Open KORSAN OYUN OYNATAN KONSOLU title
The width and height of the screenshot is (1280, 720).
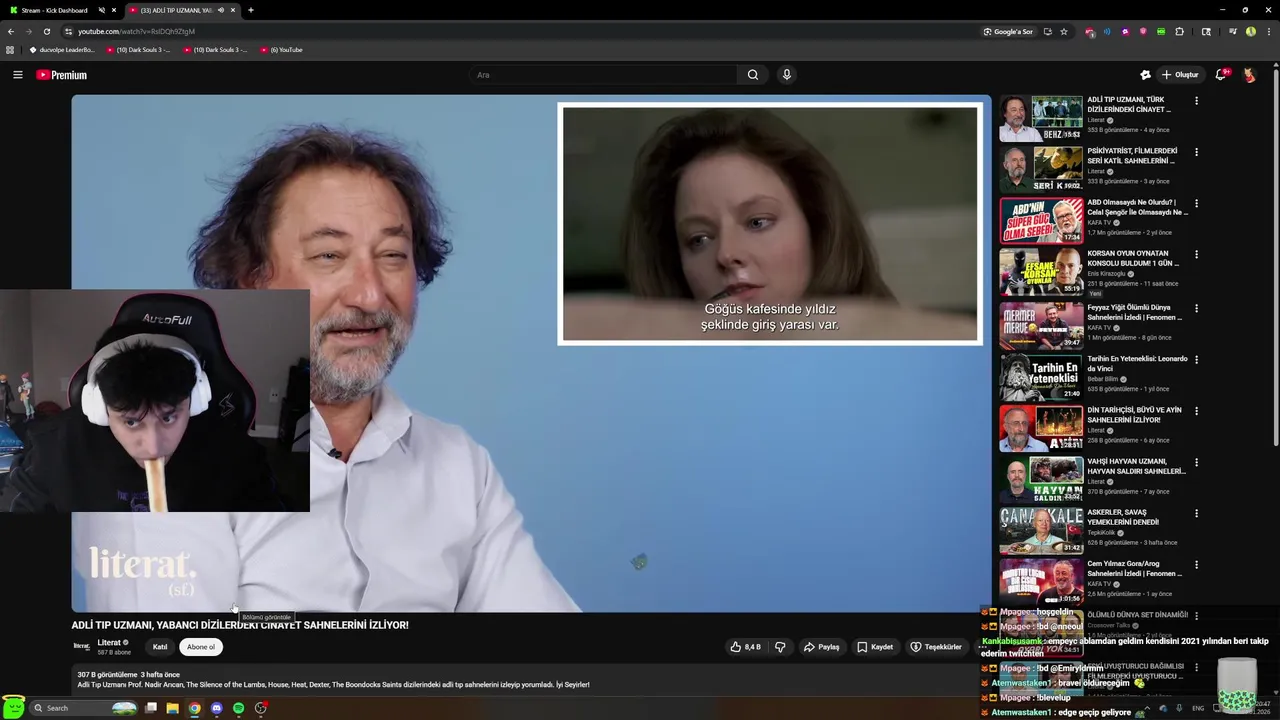click(1133, 258)
